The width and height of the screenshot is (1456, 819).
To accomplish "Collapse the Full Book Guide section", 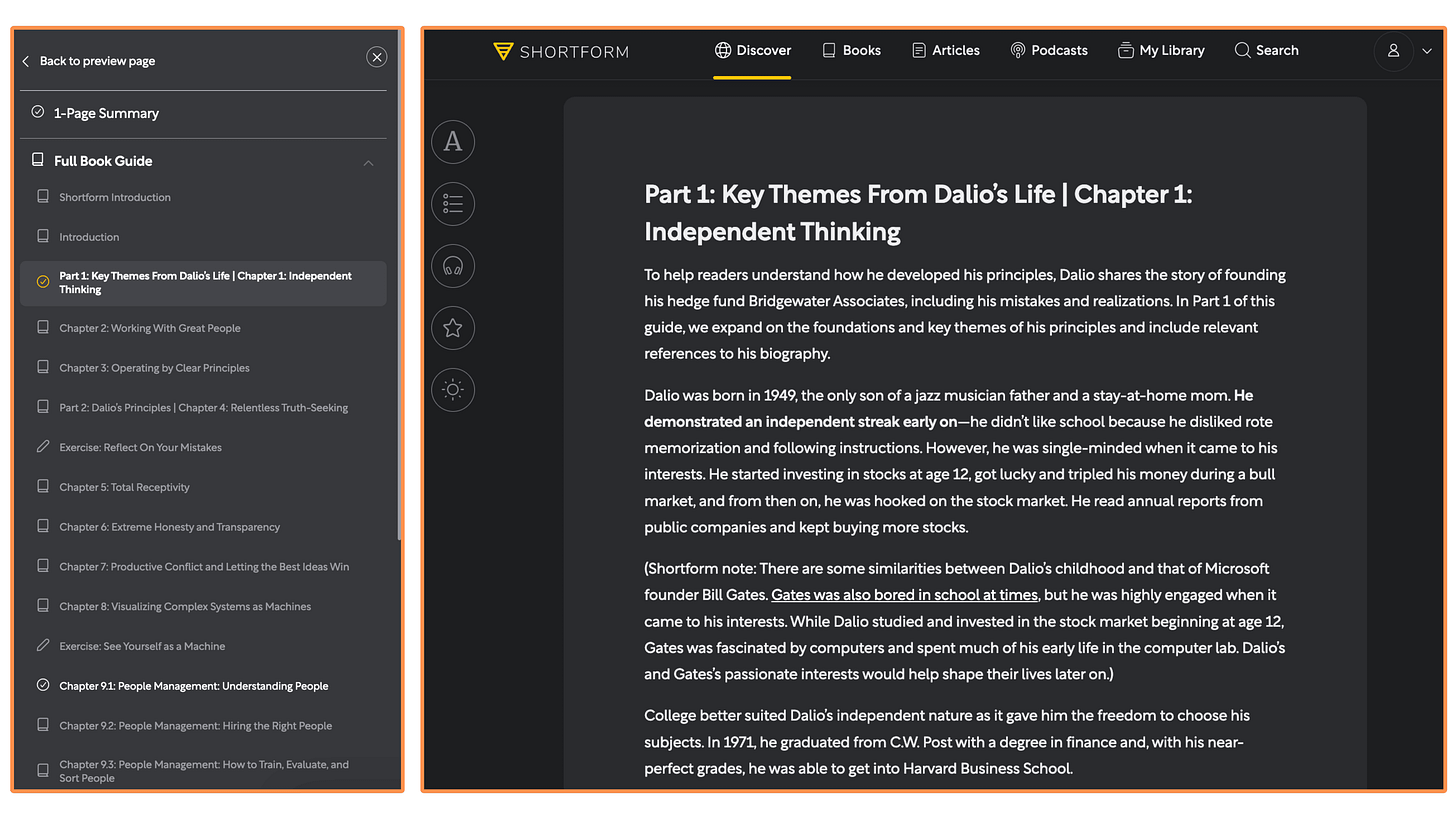I will (x=368, y=161).
